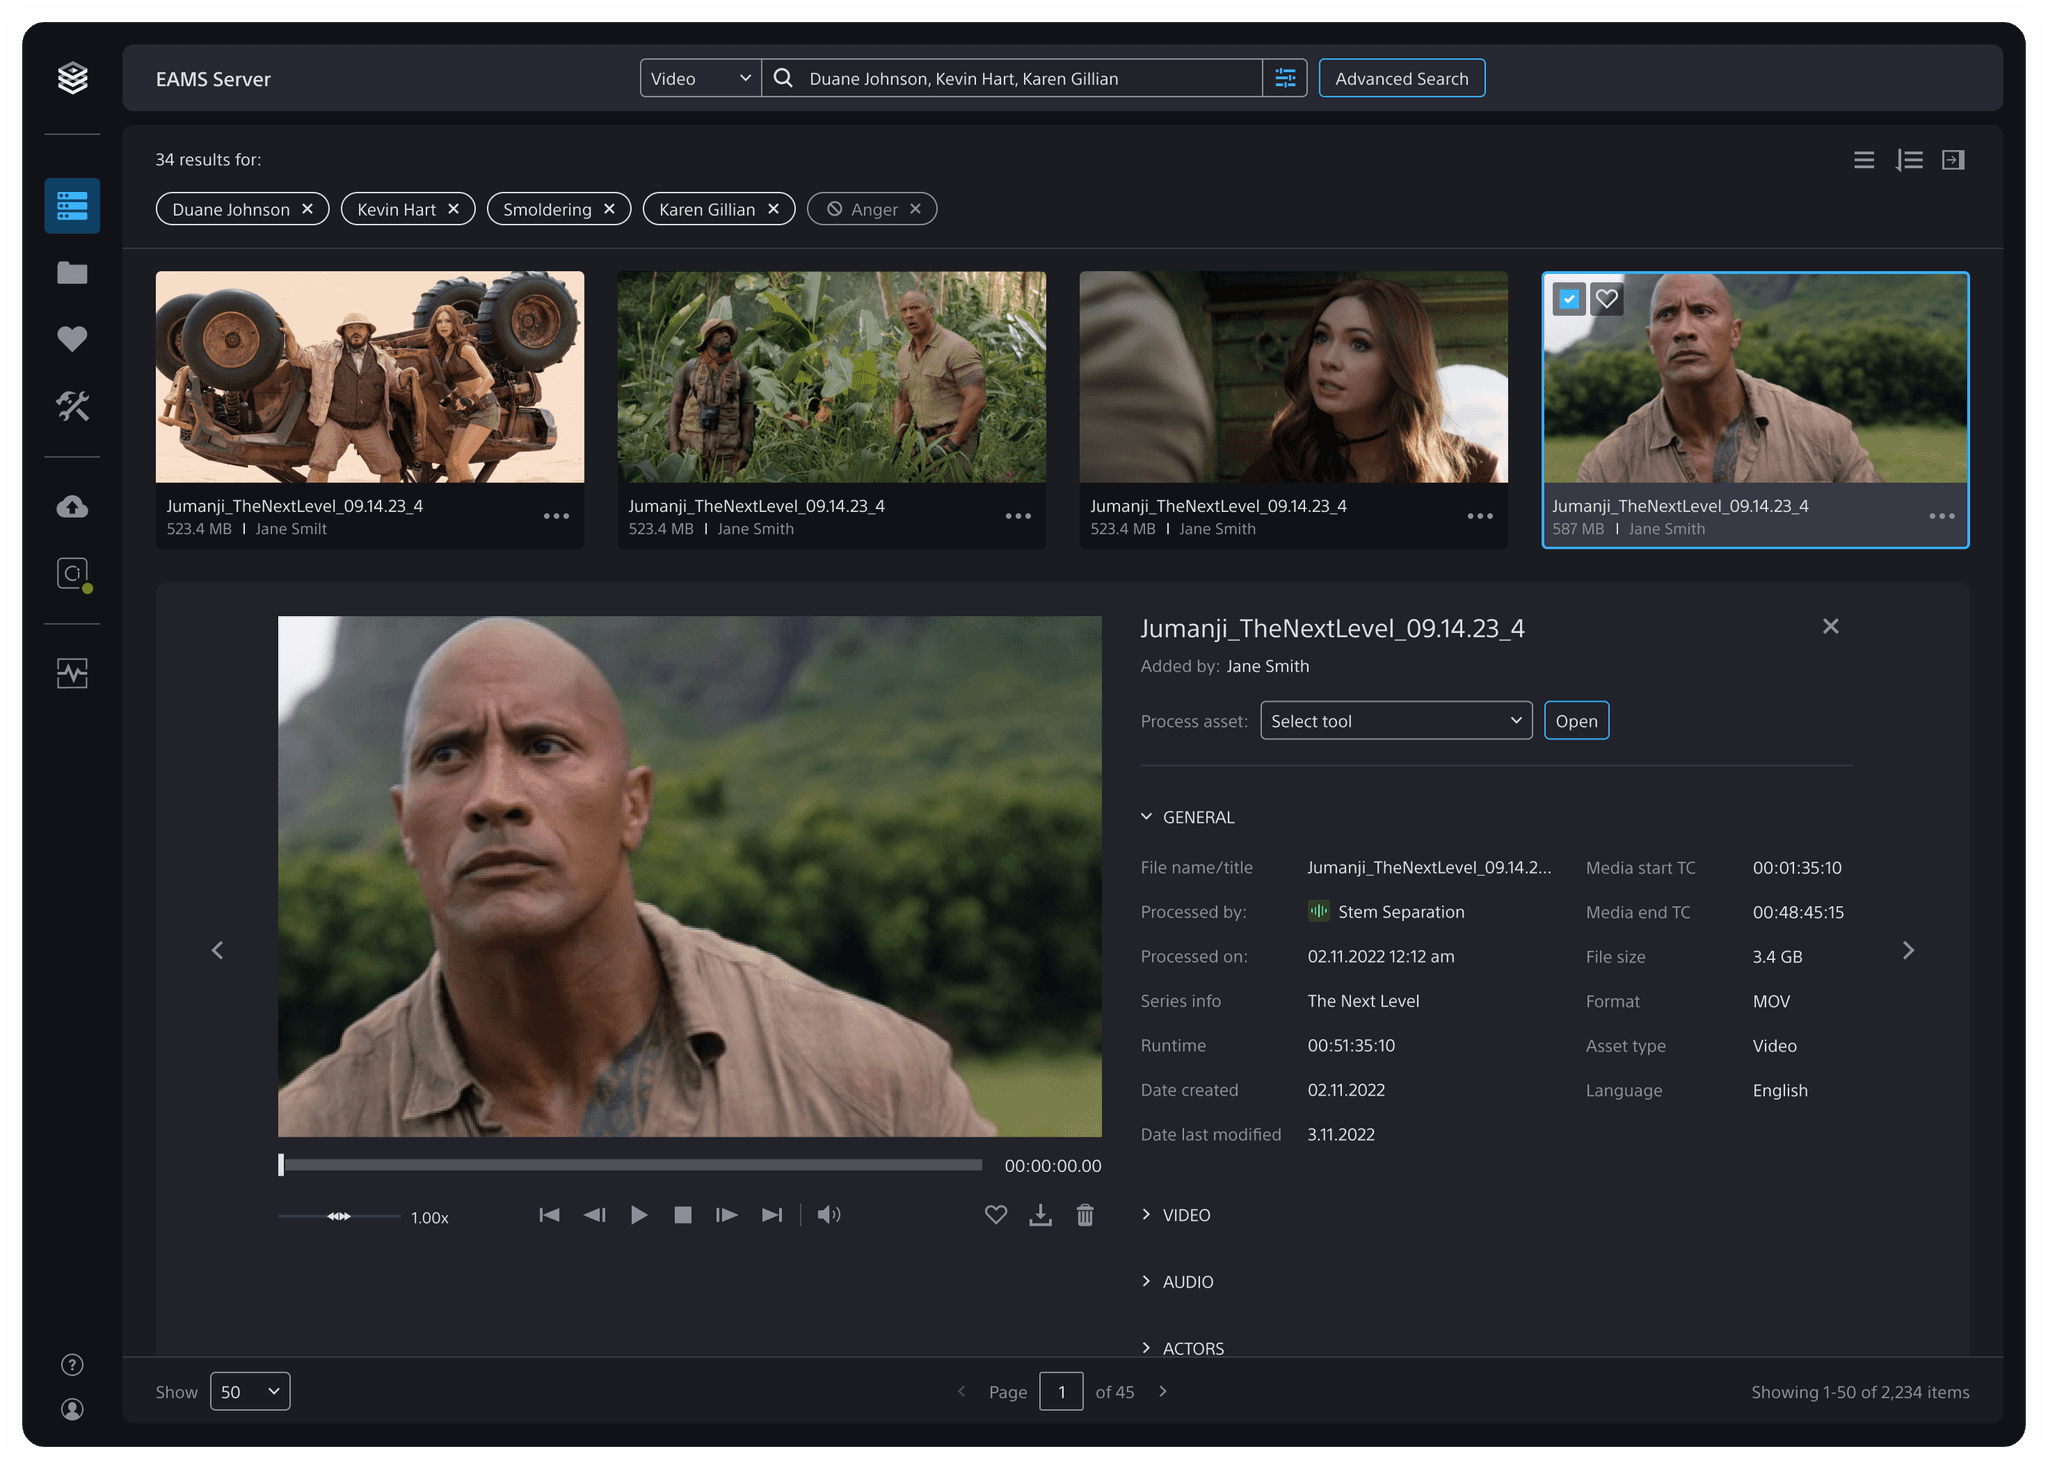
Task: Favorite the asset below the video player
Action: coord(996,1215)
